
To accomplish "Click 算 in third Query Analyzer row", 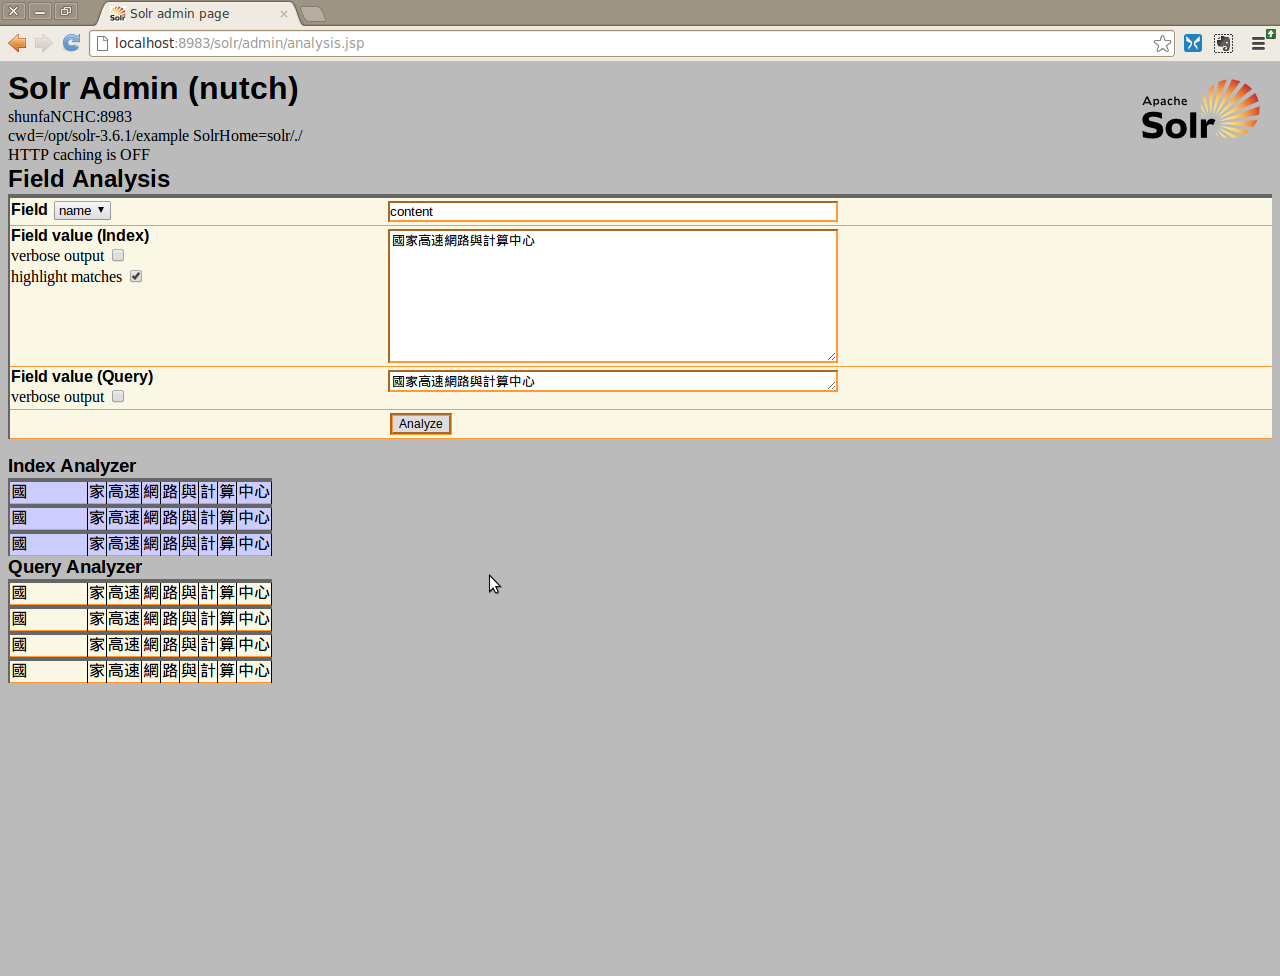I will pyautogui.click(x=227, y=645).
